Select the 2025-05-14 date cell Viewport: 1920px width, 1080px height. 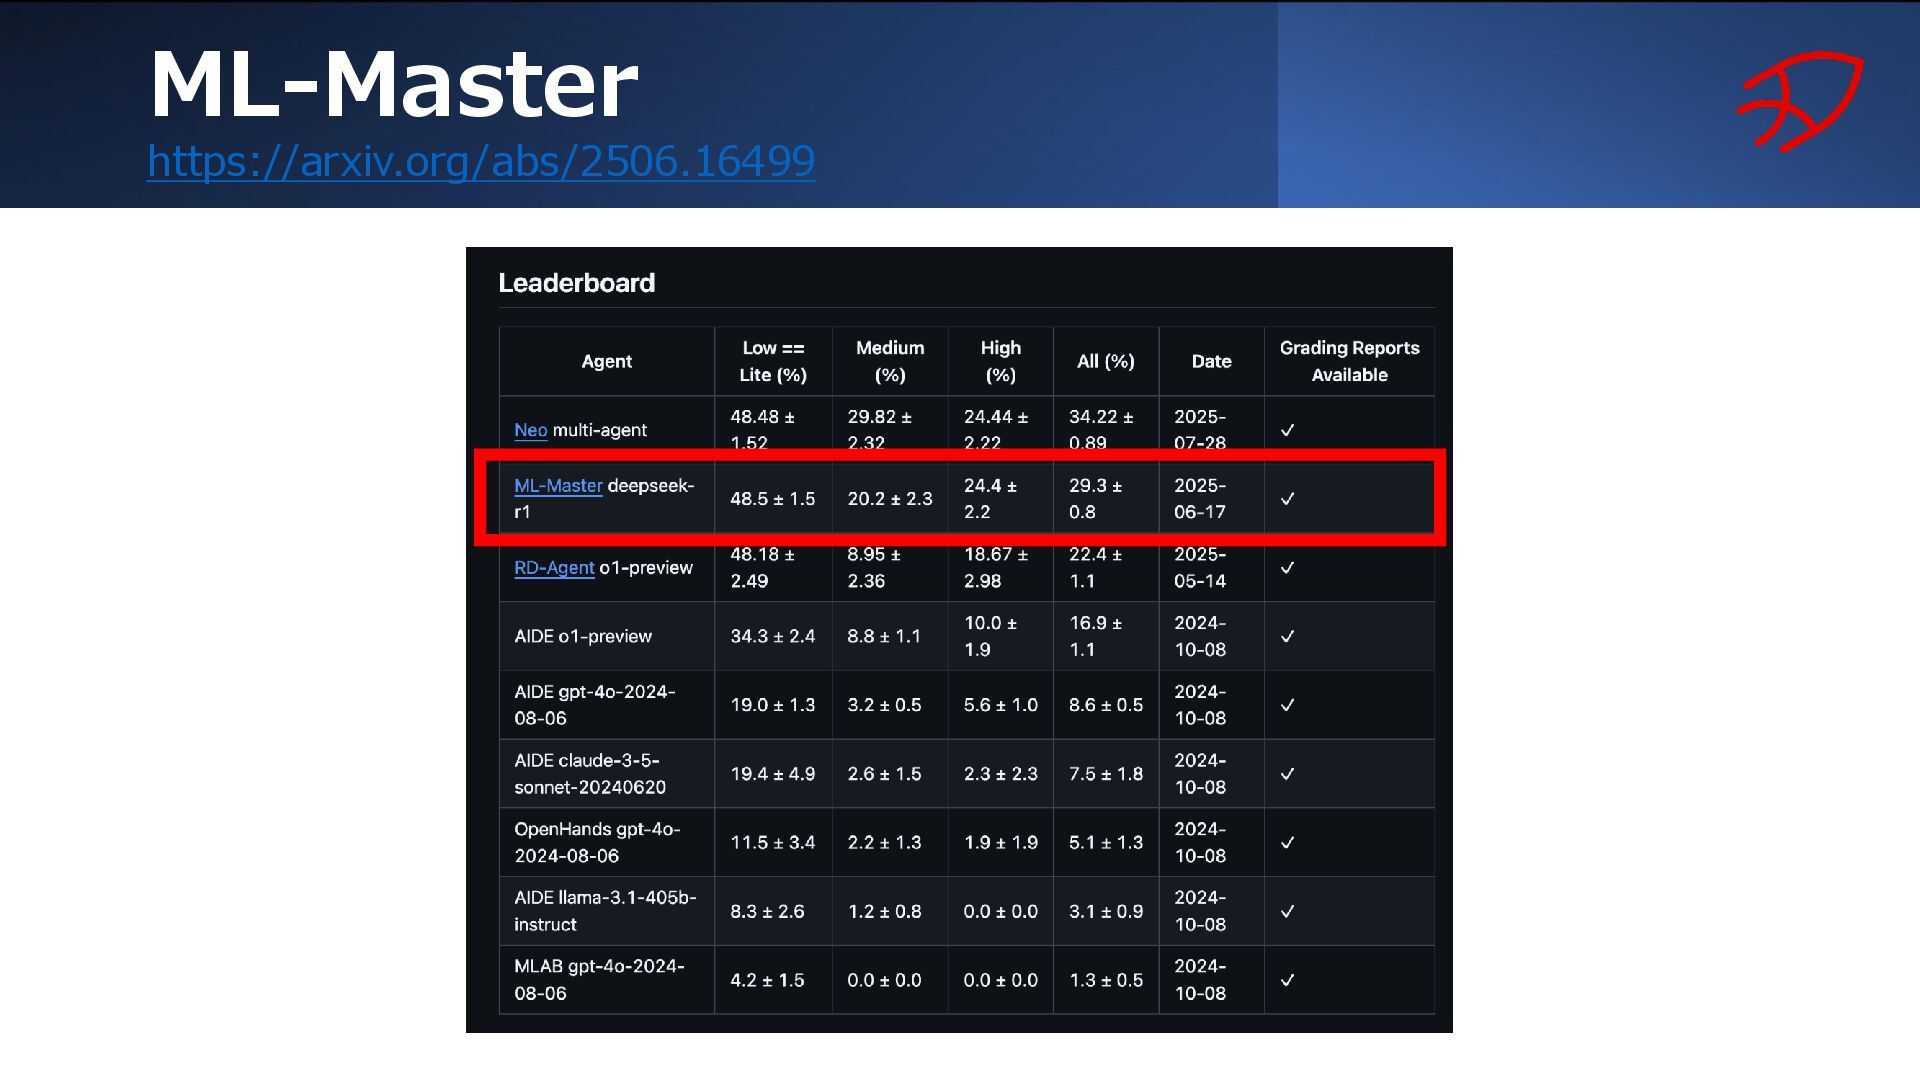pyautogui.click(x=1212, y=567)
